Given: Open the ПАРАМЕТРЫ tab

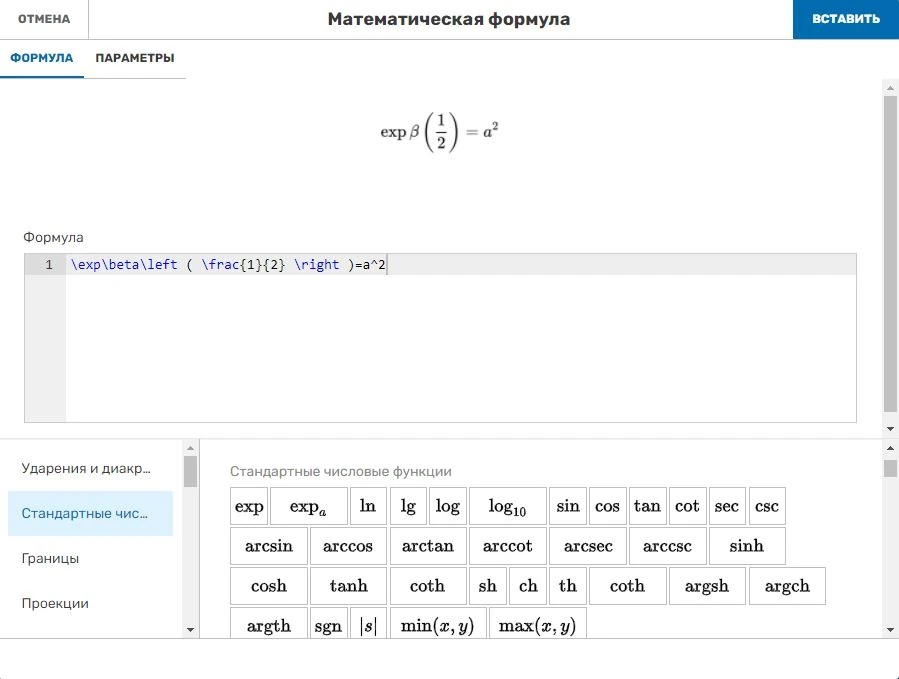Looking at the screenshot, I should pos(135,58).
